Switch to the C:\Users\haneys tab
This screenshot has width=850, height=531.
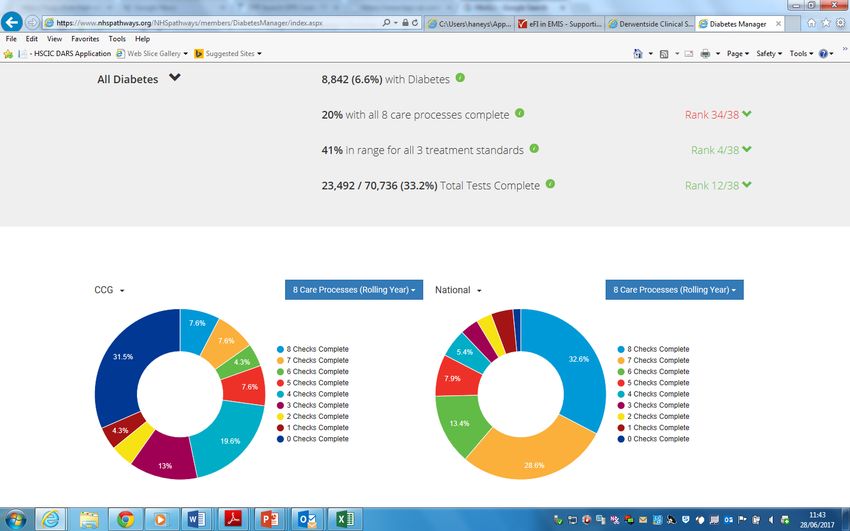[469, 24]
